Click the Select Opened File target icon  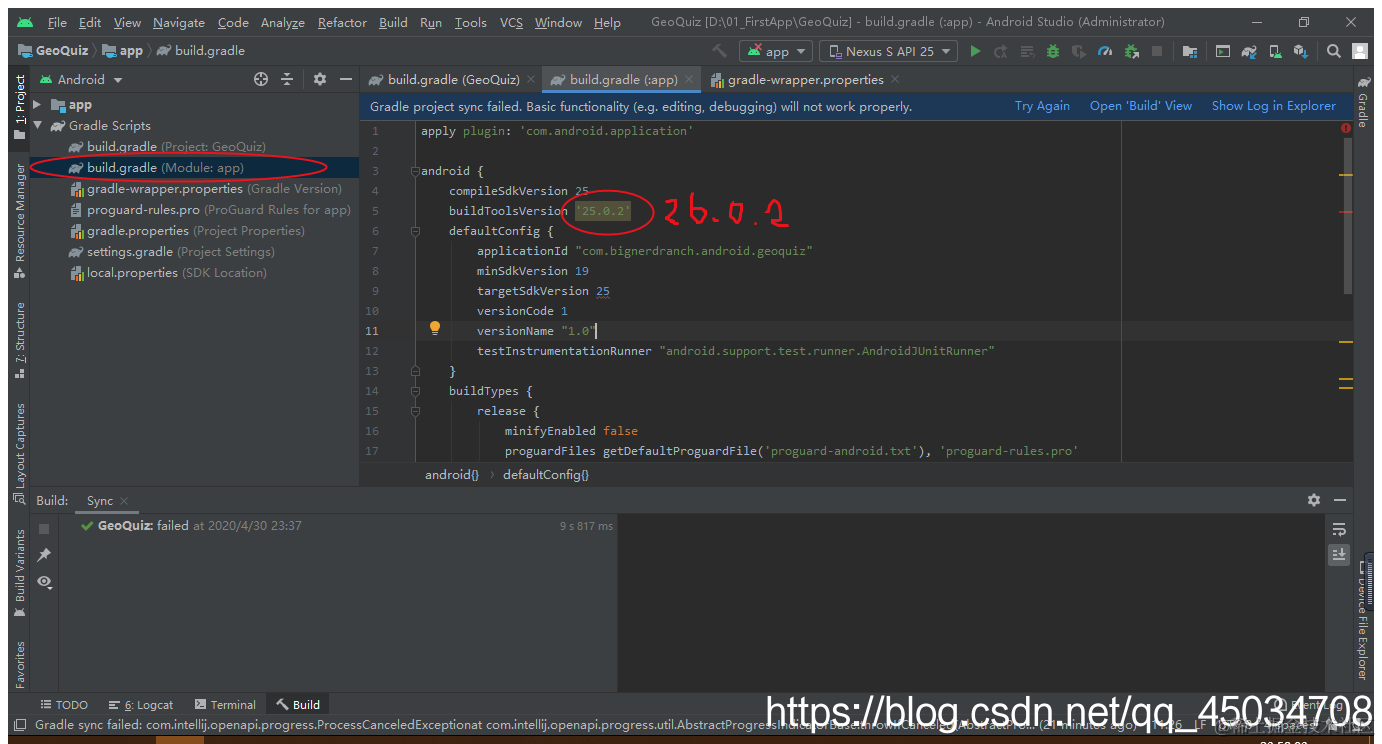point(261,80)
